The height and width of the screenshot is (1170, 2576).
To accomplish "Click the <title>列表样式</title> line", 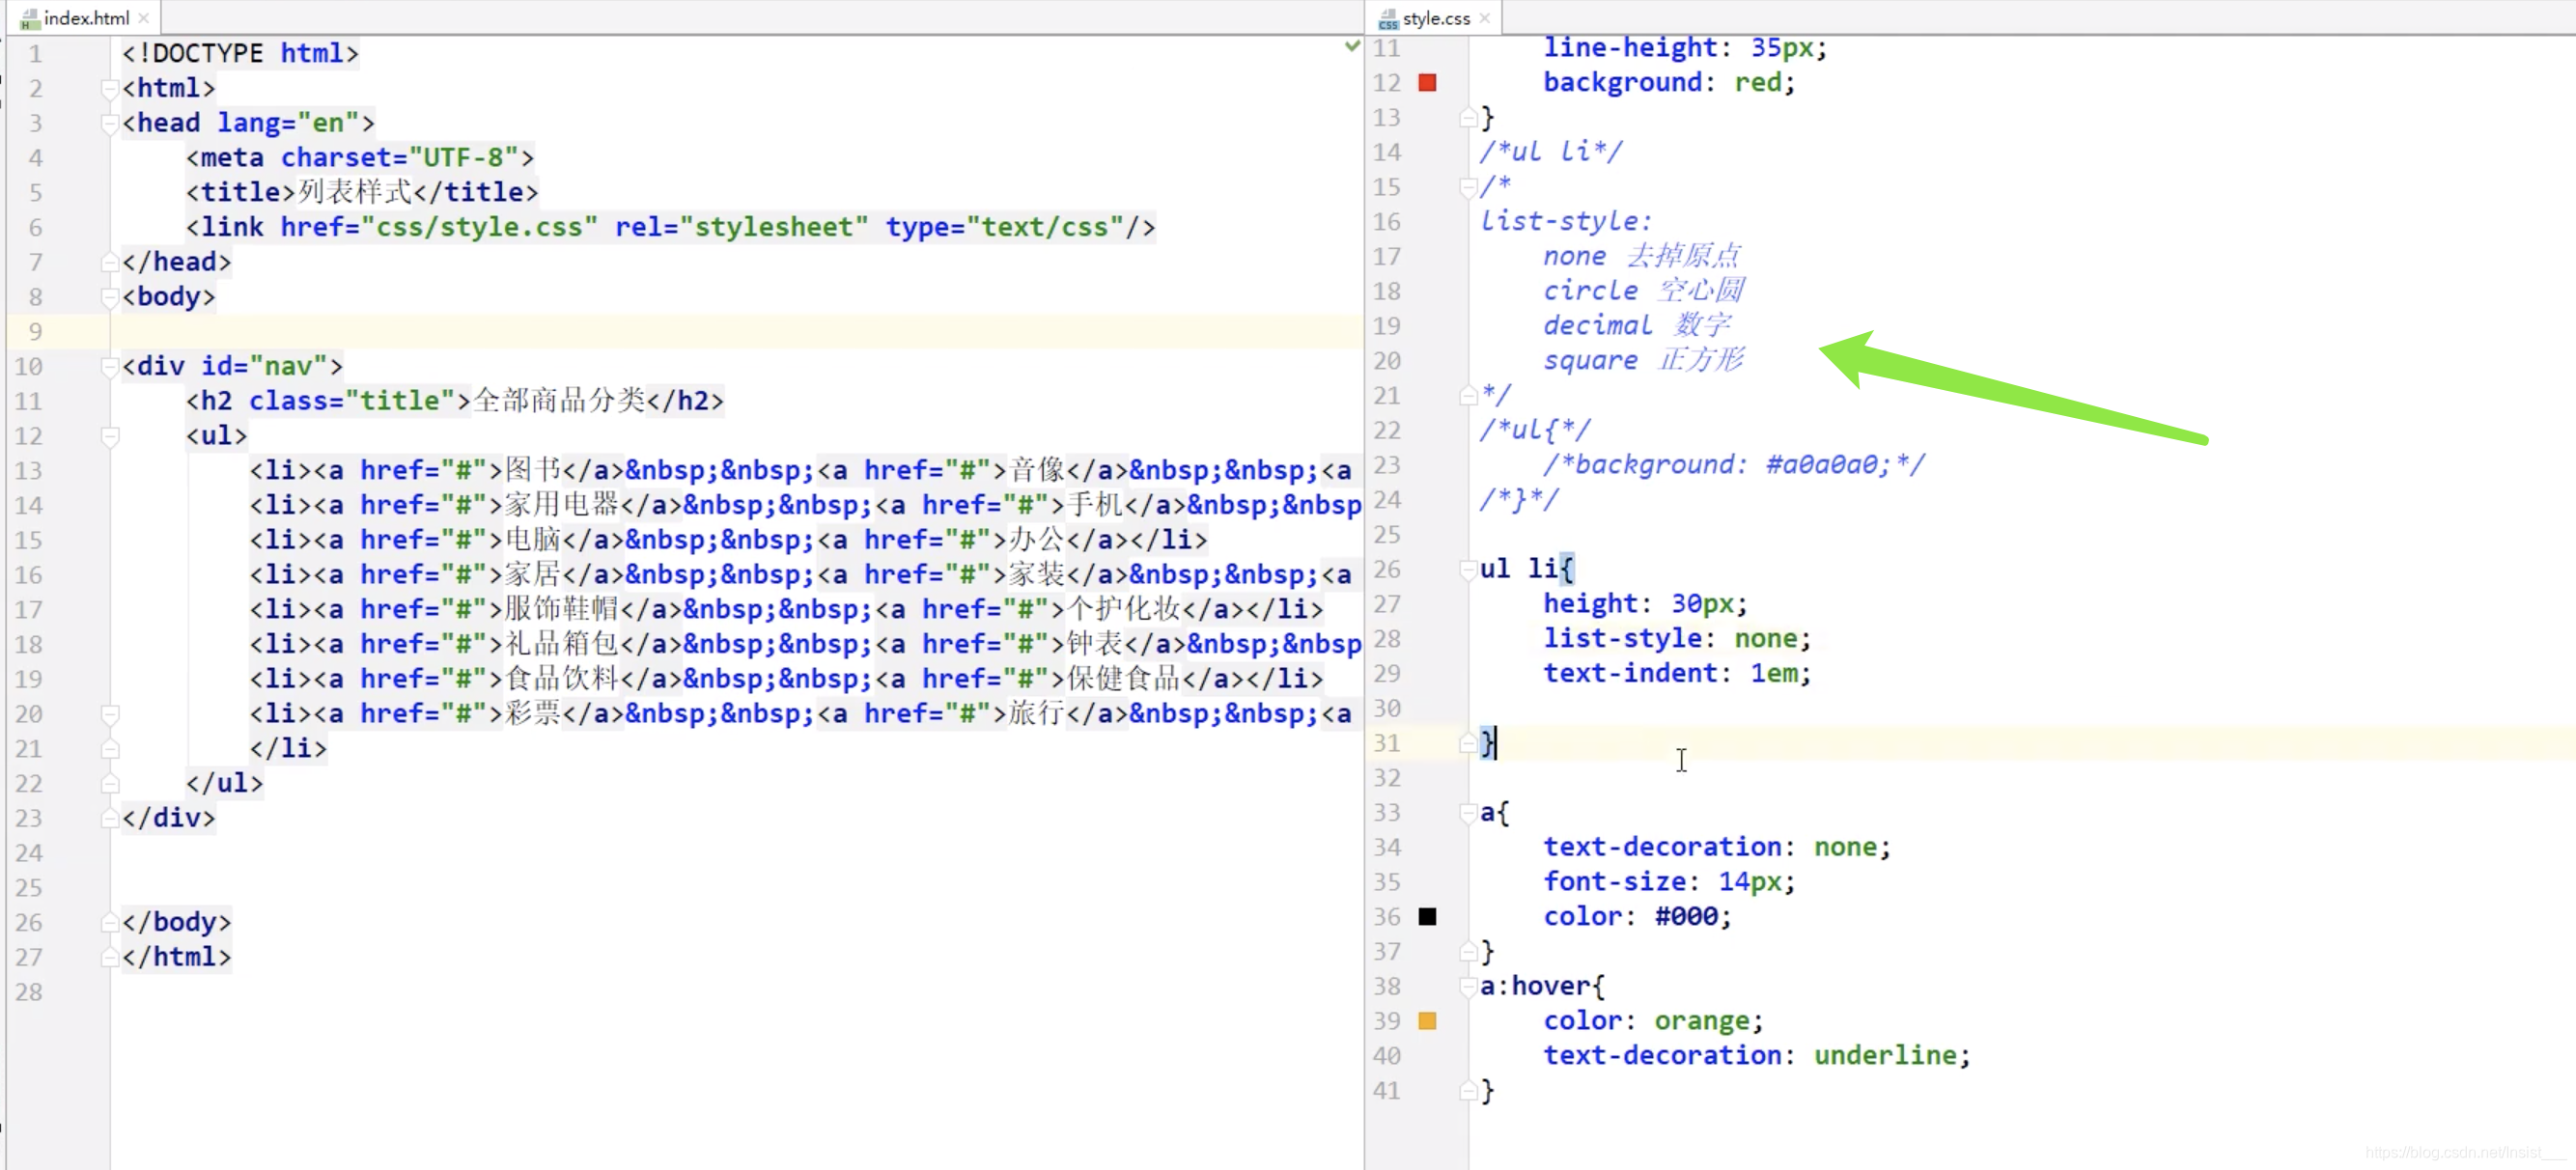I will coord(362,193).
